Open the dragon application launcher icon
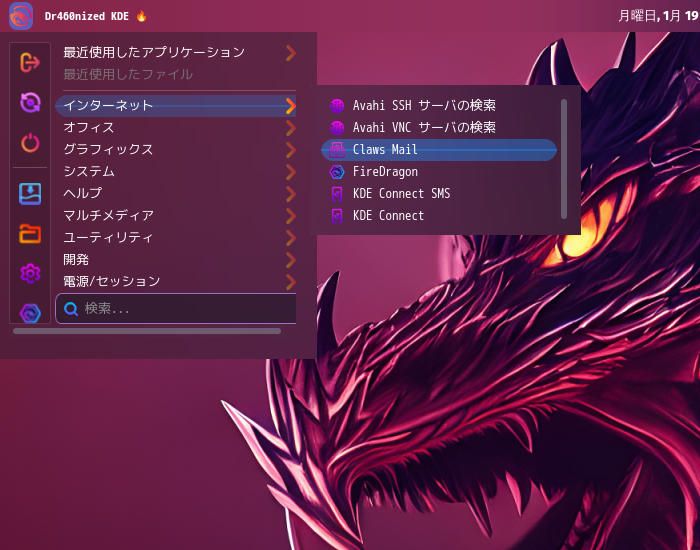The image size is (700, 550). tap(21, 16)
